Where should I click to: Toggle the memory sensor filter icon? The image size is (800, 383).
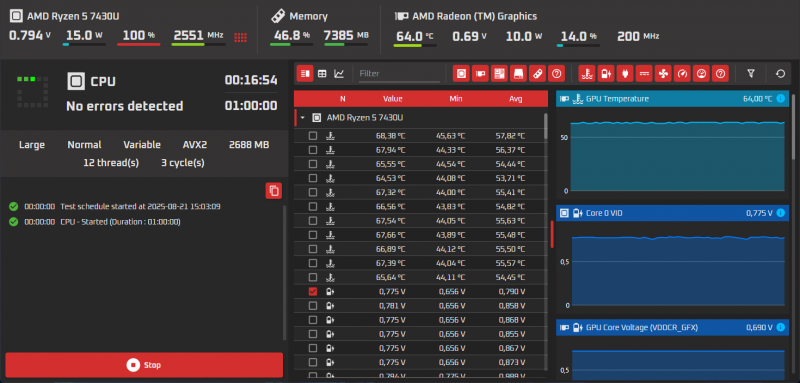pyautogui.click(x=537, y=74)
